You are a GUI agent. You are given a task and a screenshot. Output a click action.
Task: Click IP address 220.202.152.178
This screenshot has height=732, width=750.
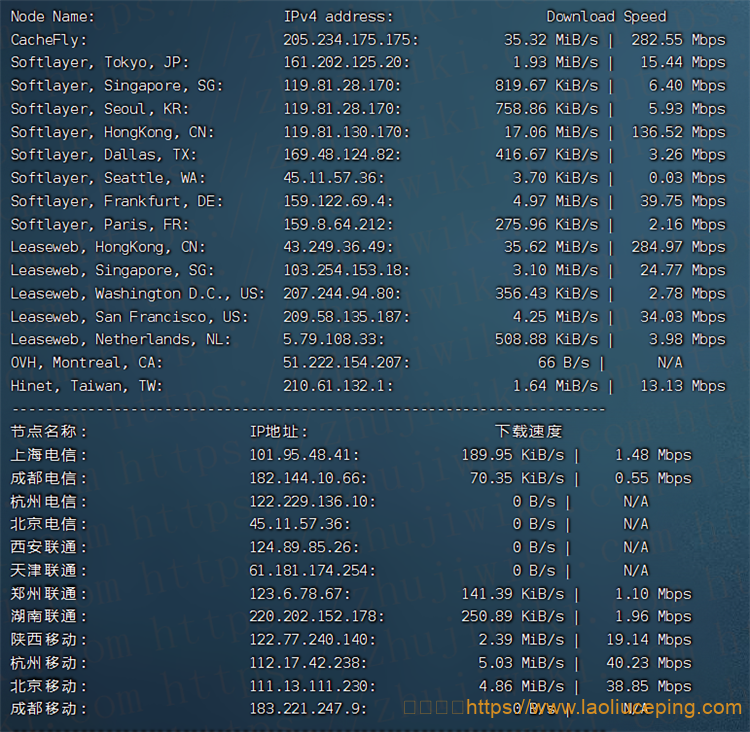tap(317, 617)
